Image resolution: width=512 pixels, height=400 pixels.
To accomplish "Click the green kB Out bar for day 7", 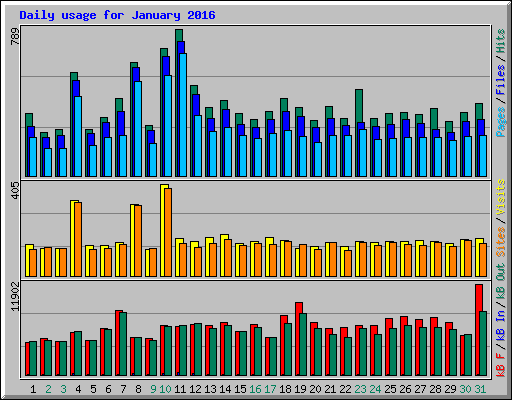I will (x=123, y=344).
